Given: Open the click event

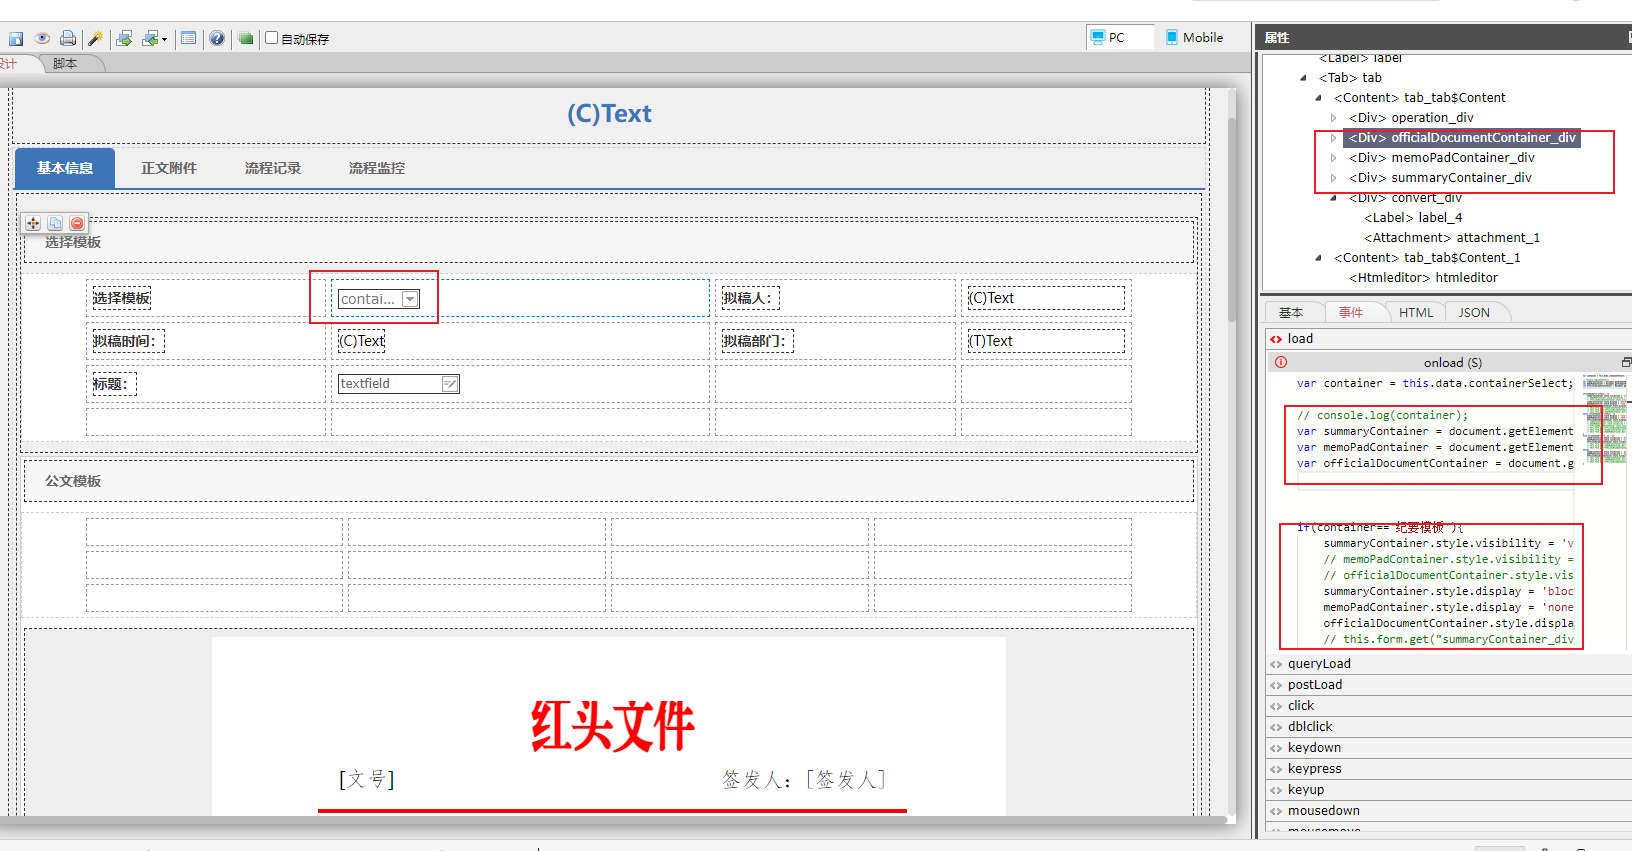Looking at the screenshot, I should [x=1449, y=706].
